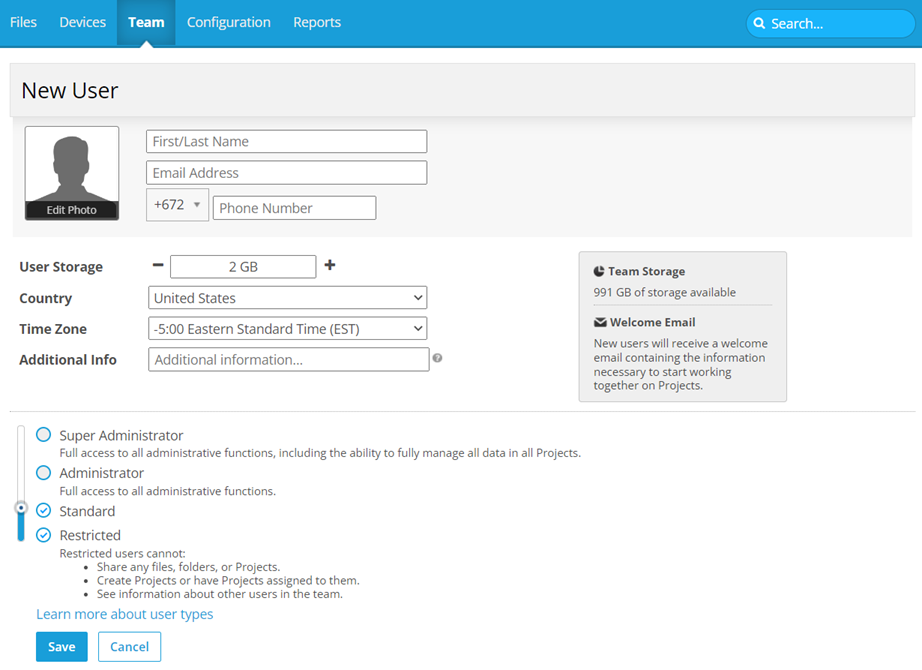This screenshot has height=670, width=922.
Task: Click the Team Storage pie chart icon
Action: click(x=599, y=271)
